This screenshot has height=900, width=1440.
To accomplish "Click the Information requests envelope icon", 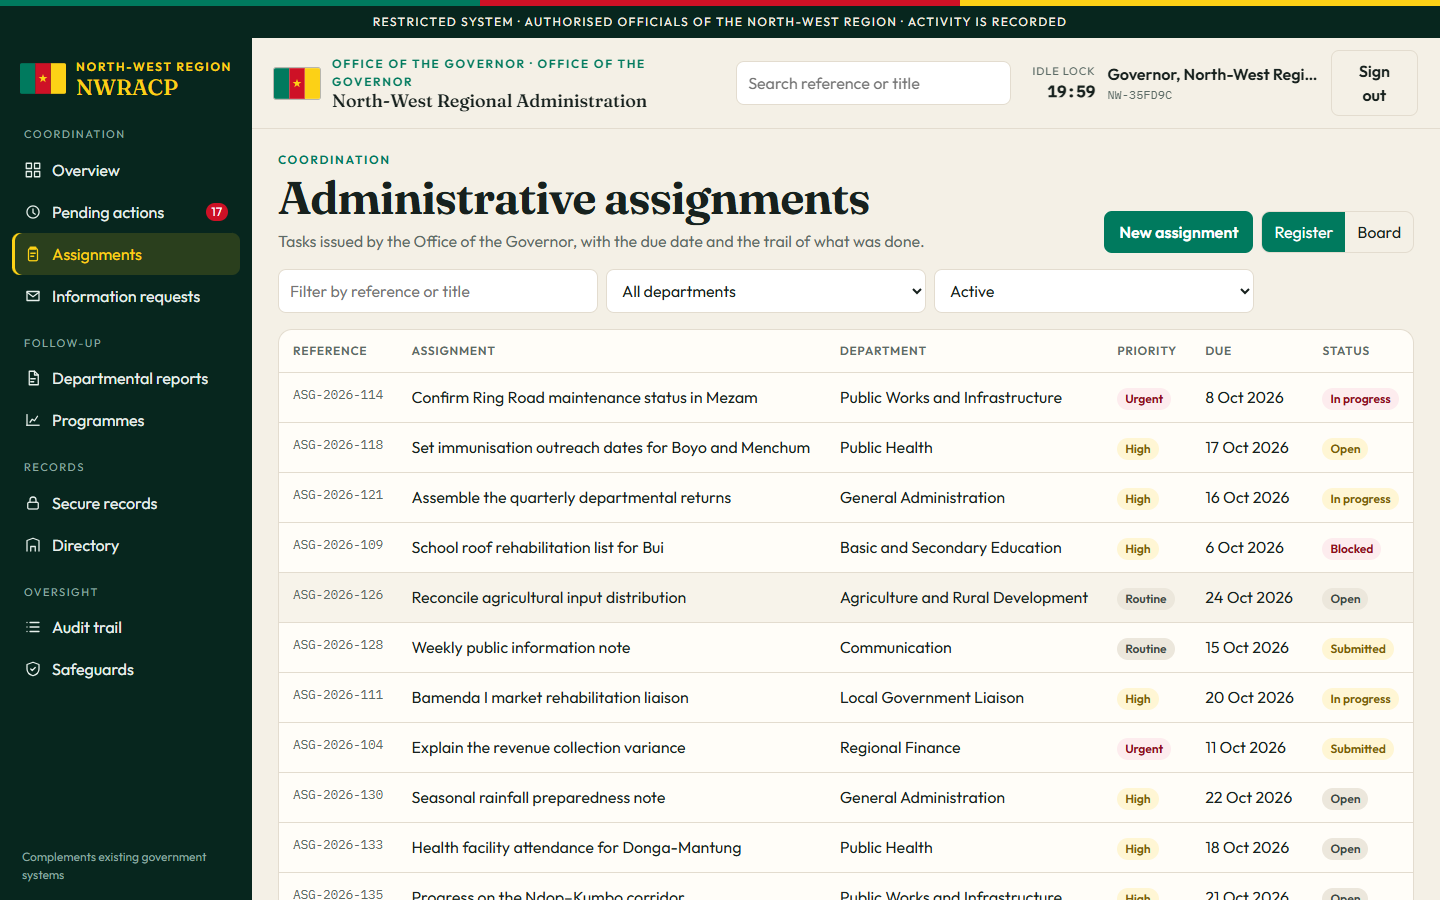I will pyautogui.click(x=33, y=296).
